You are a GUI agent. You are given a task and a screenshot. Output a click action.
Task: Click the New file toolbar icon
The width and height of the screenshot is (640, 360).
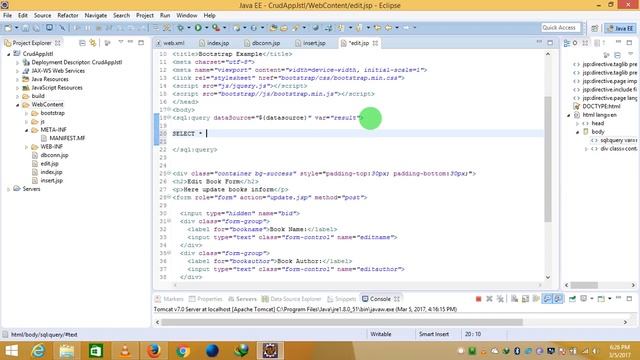tap(8, 28)
